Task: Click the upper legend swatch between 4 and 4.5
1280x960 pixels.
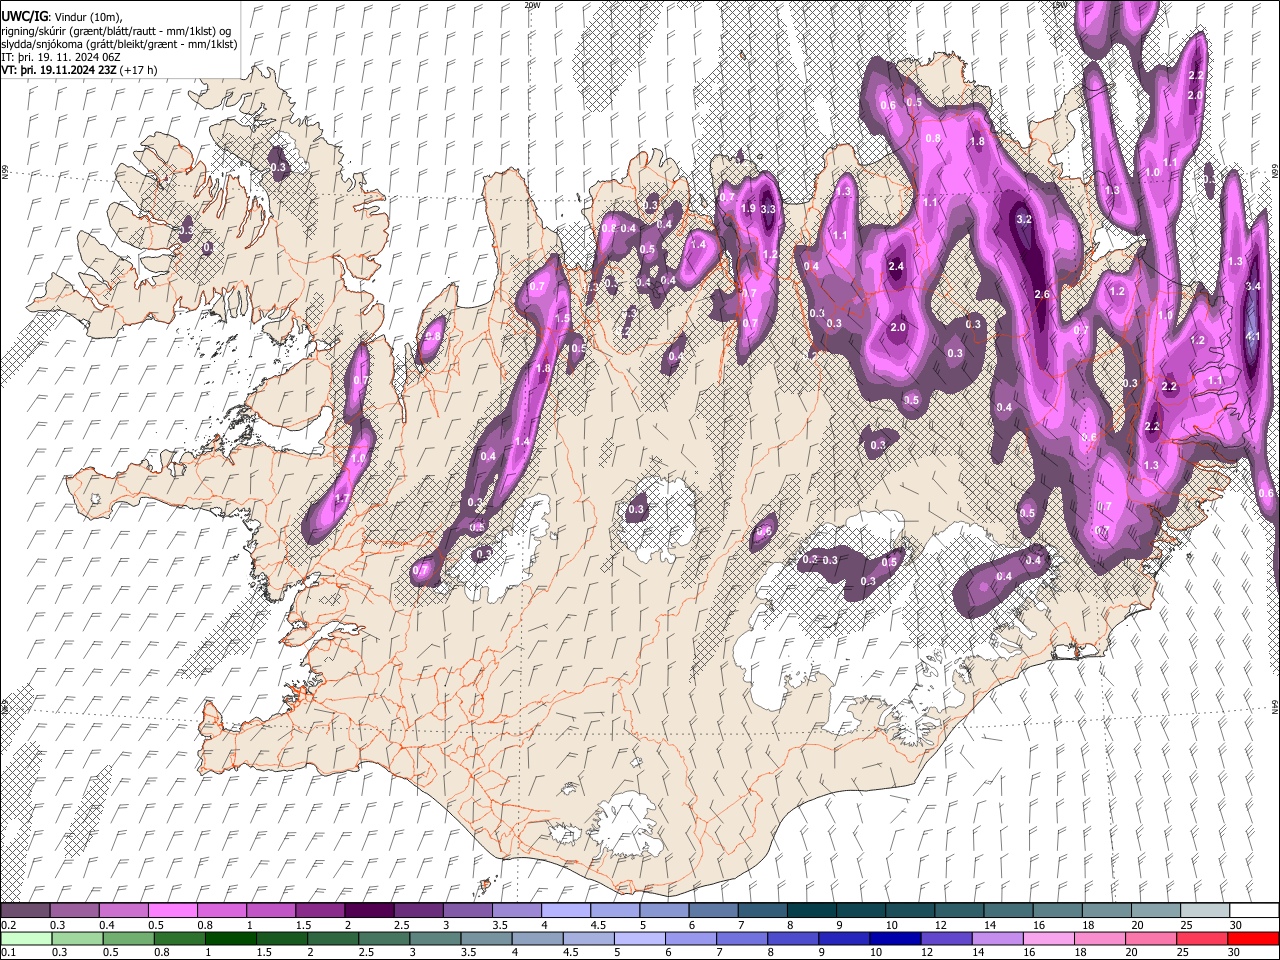Action: tap(566, 910)
